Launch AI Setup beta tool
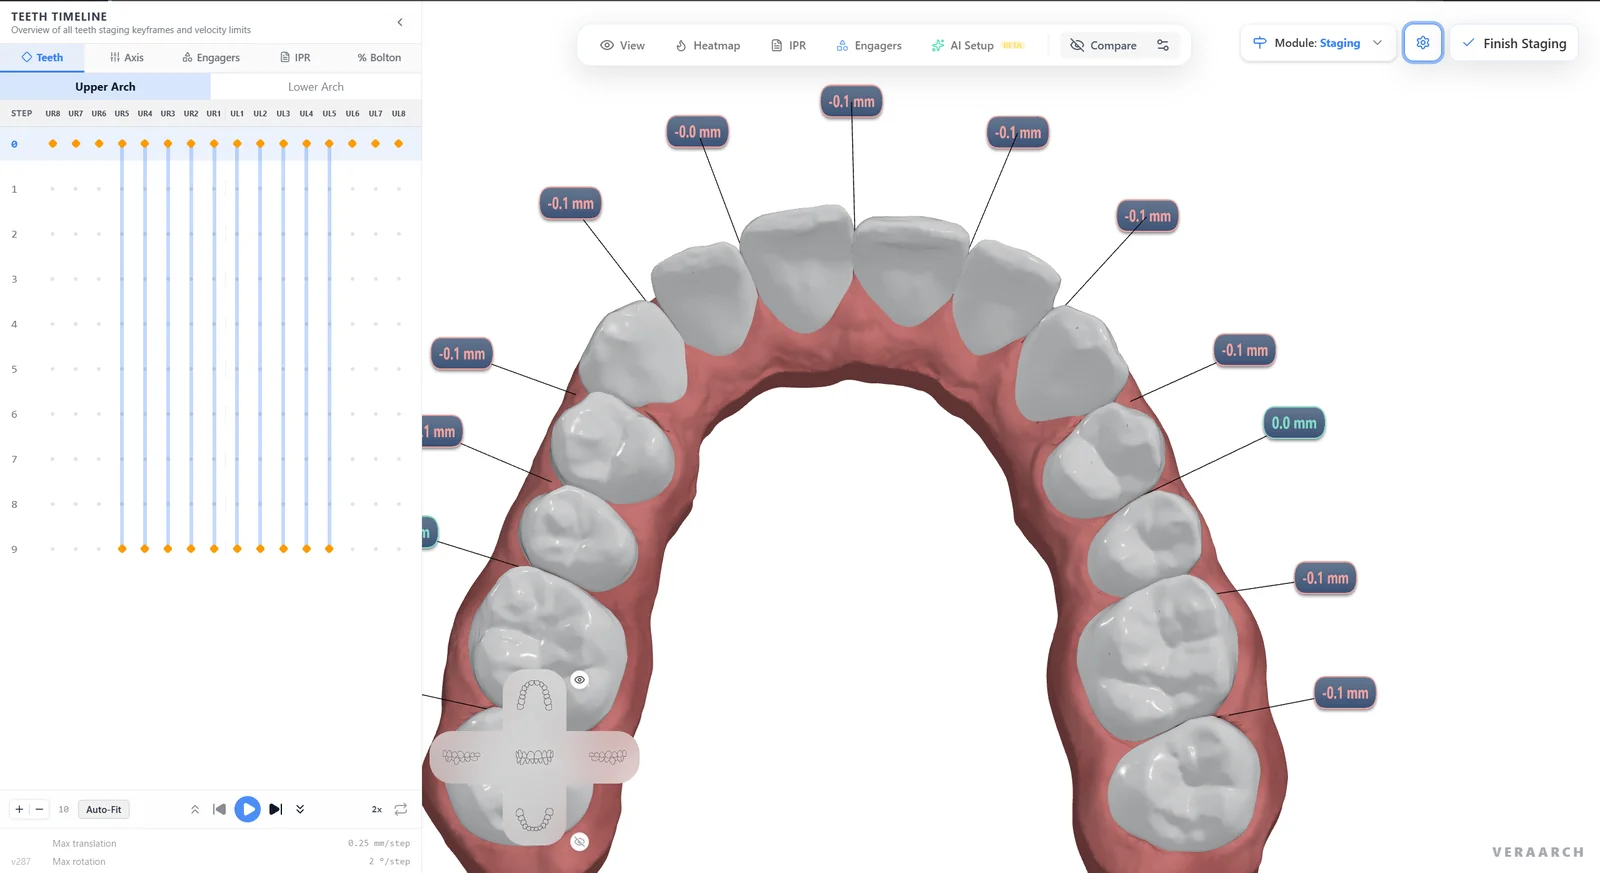 976,45
